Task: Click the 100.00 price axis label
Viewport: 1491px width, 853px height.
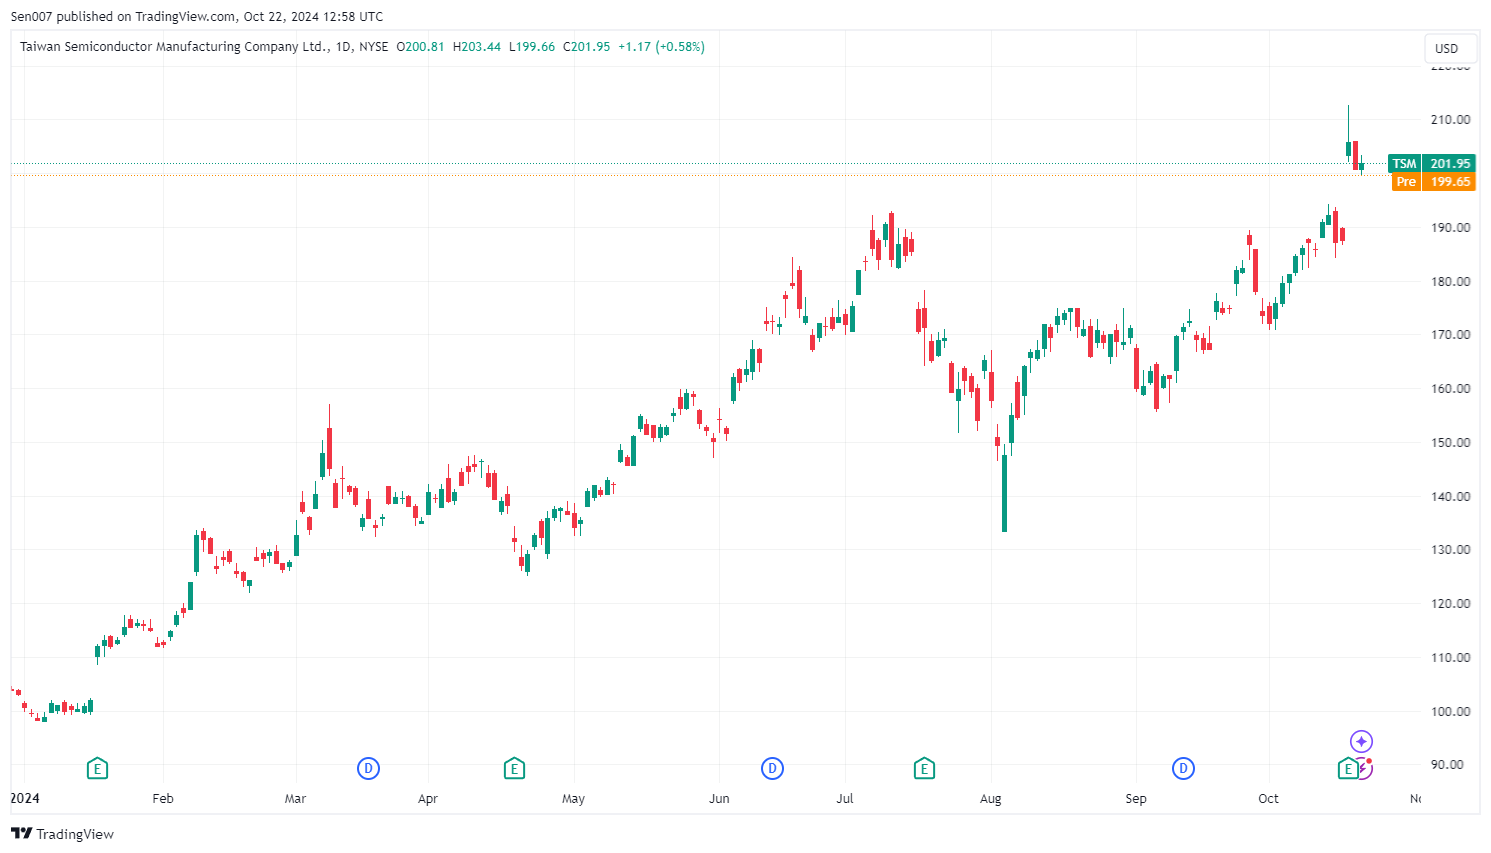Action: click(x=1450, y=711)
